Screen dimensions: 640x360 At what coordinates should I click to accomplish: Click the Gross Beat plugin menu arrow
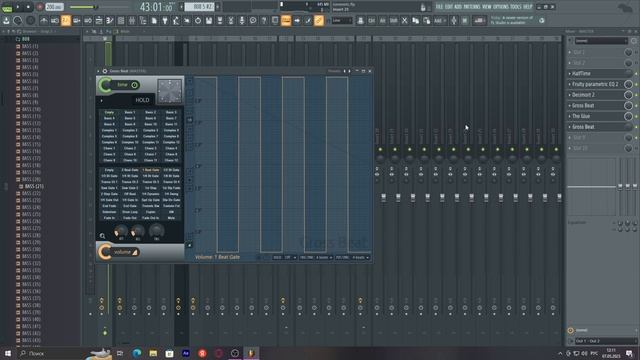(98, 71)
